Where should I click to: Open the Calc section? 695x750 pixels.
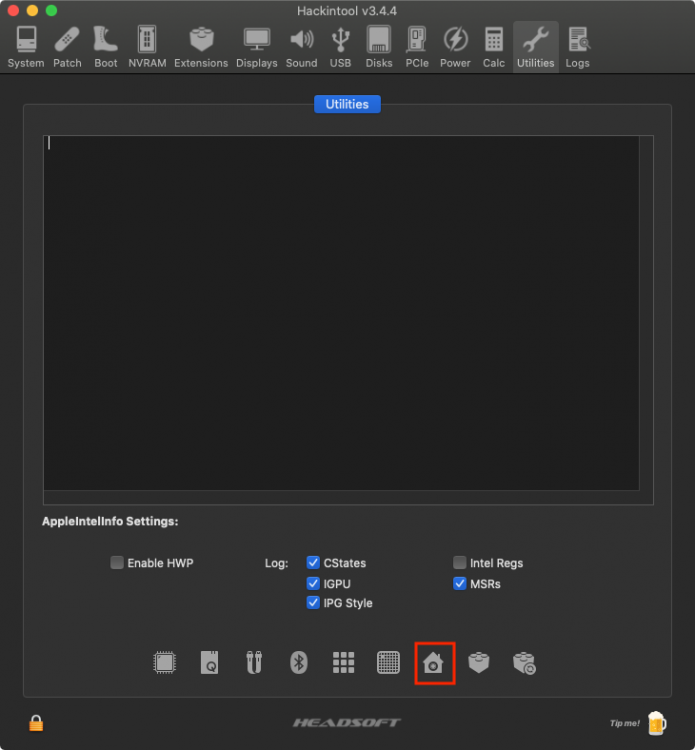pyautogui.click(x=494, y=47)
